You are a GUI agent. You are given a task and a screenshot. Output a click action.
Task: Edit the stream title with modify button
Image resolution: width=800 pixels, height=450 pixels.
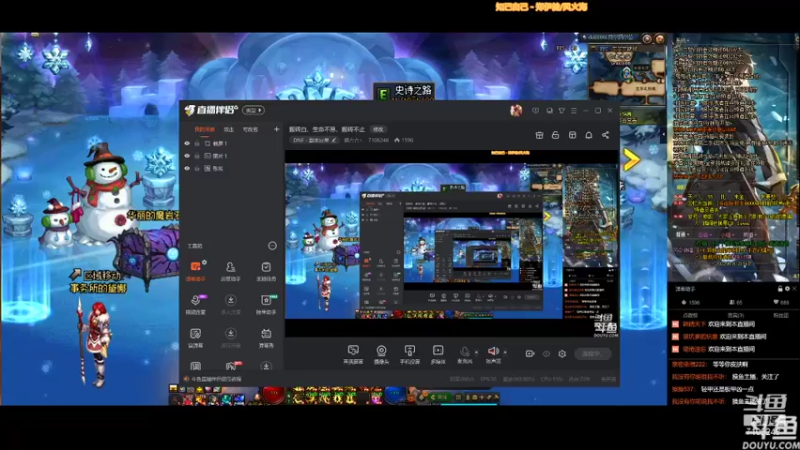click(x=378, y=130)
